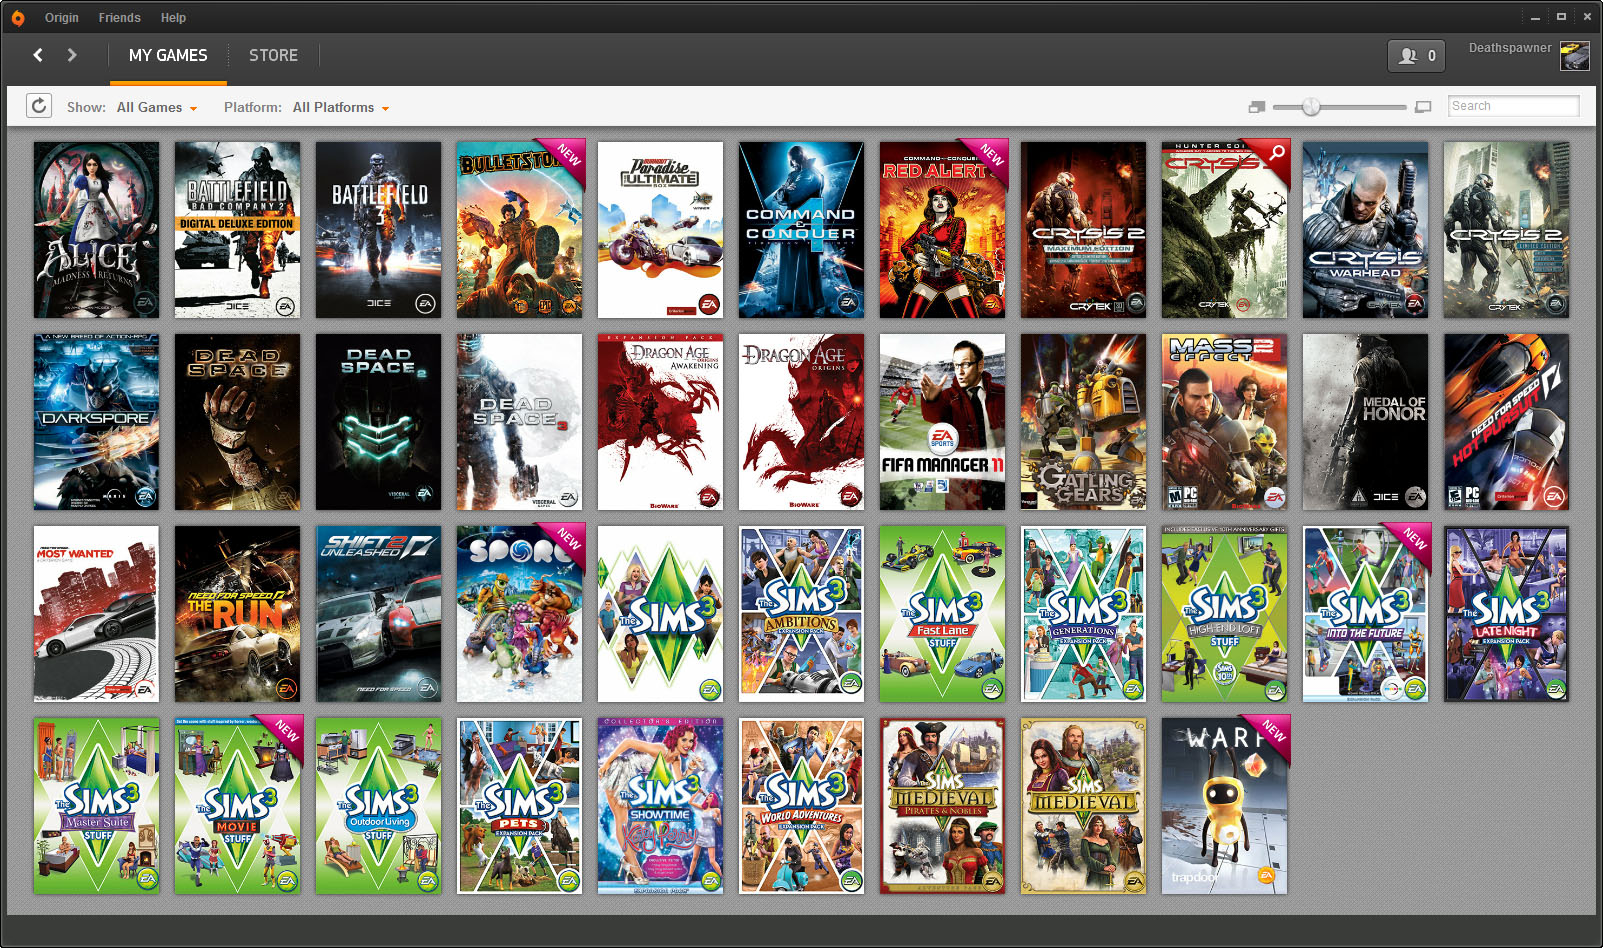
Task: Switch to the My Games tab
Action: 168,56
